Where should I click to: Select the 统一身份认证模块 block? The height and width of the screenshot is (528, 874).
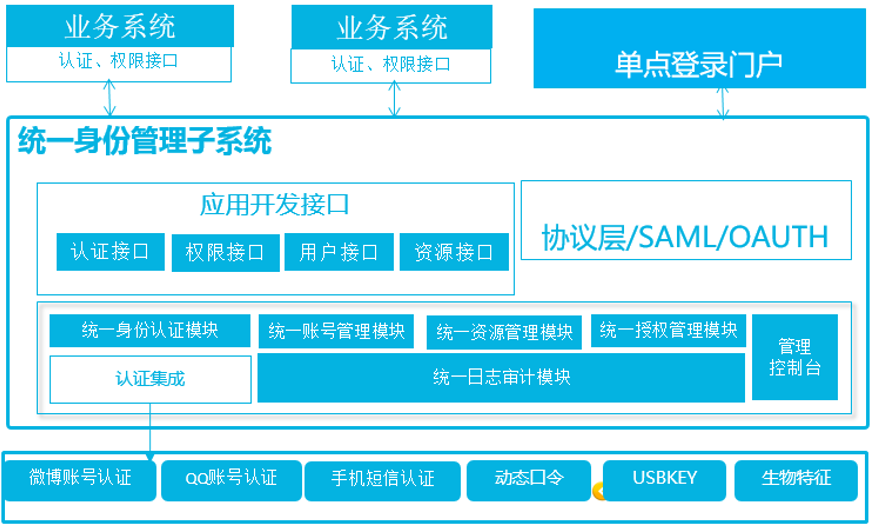[150, 331]
